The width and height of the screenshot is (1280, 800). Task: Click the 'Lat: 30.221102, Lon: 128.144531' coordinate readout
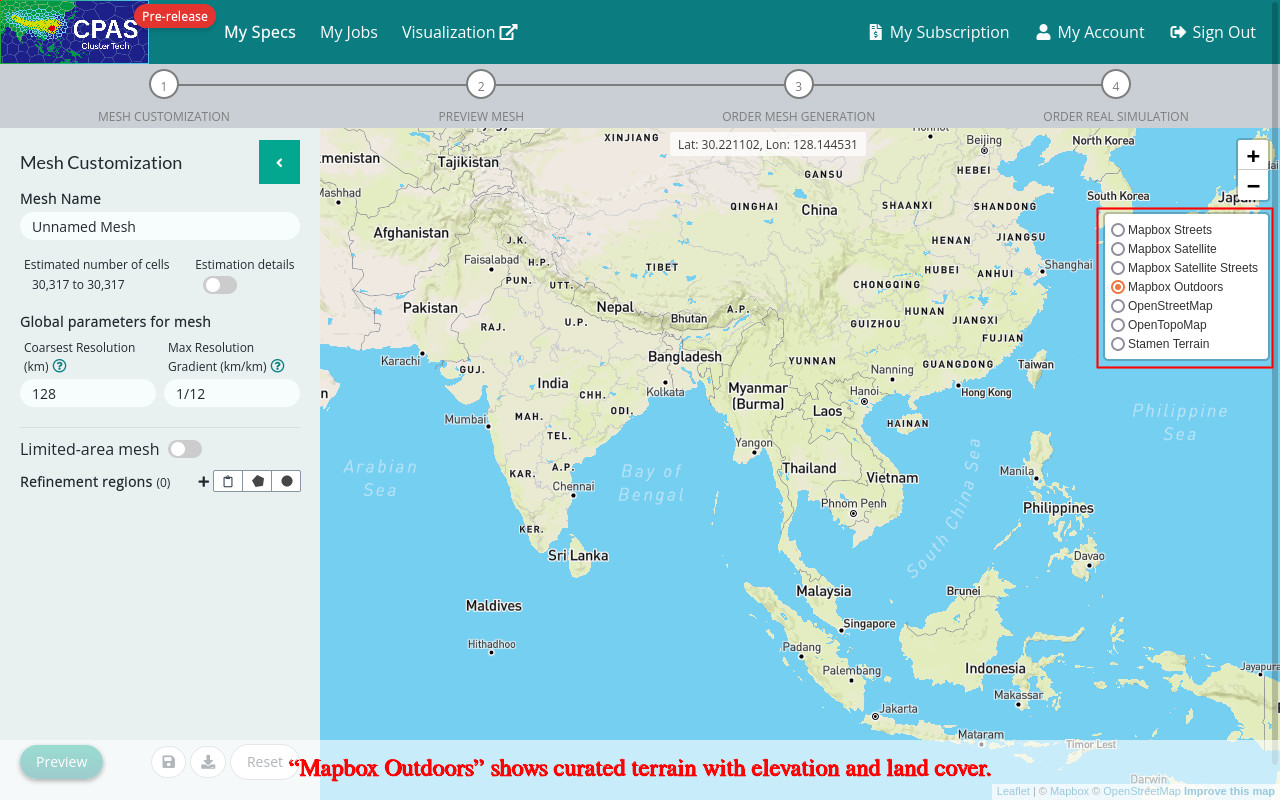point(768,145)
